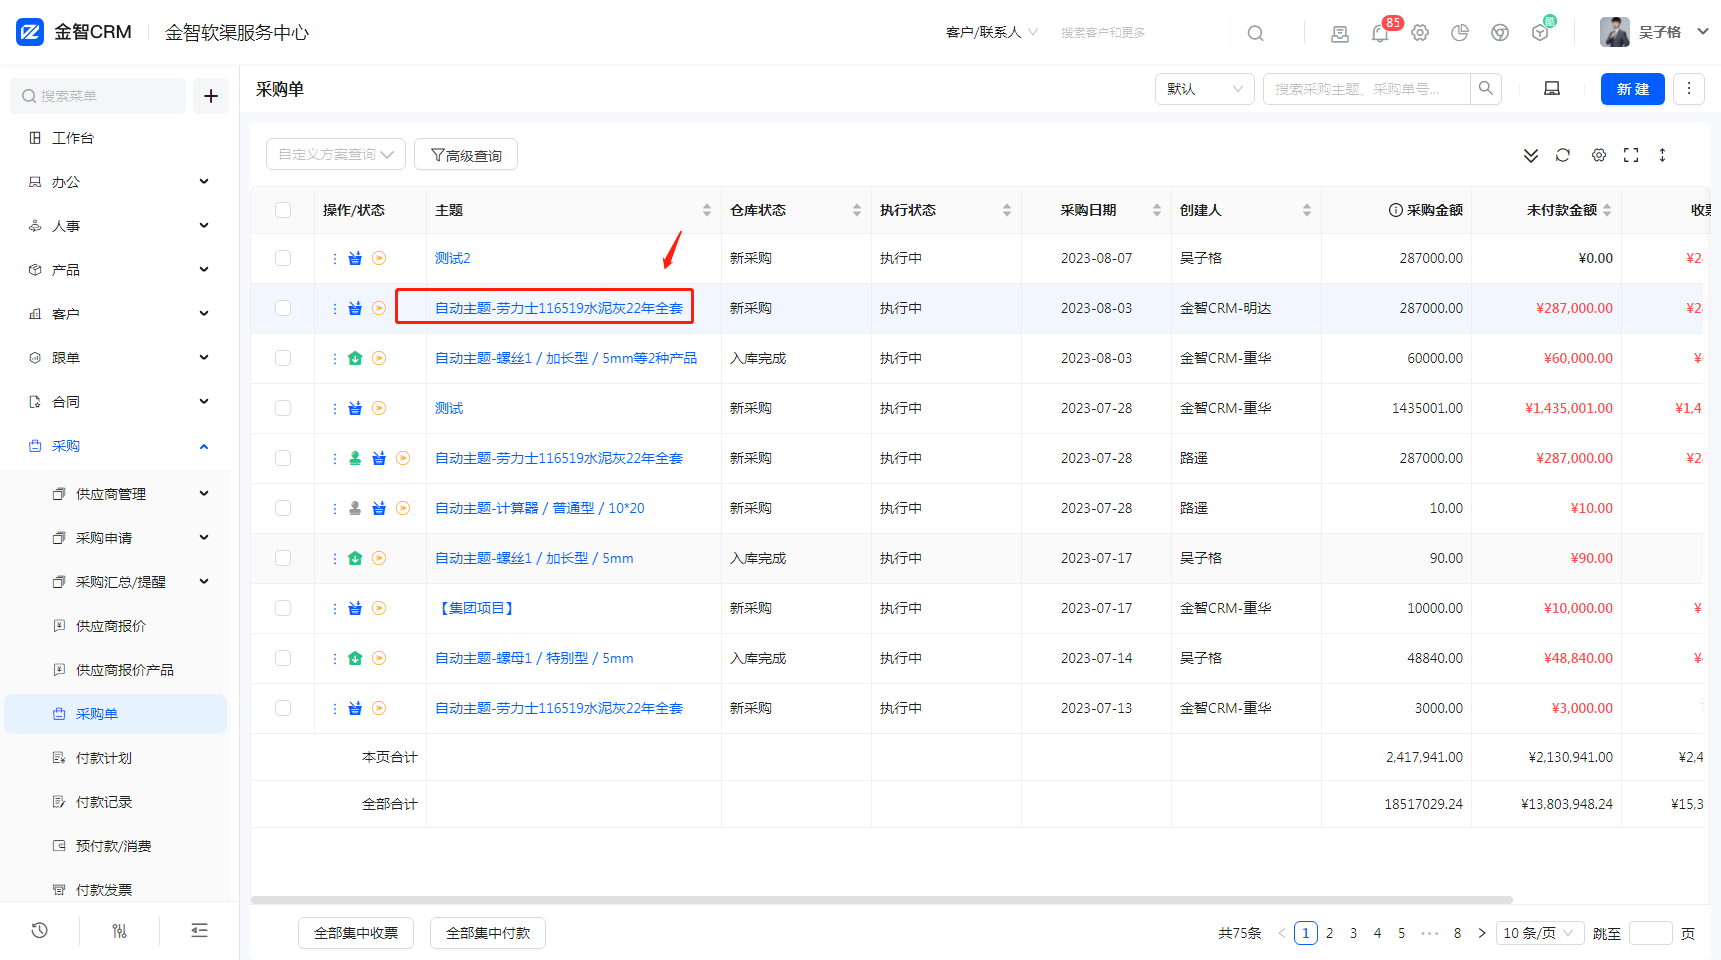
Task: Open settings gear in top bar
Action: tap(1420, 33)
